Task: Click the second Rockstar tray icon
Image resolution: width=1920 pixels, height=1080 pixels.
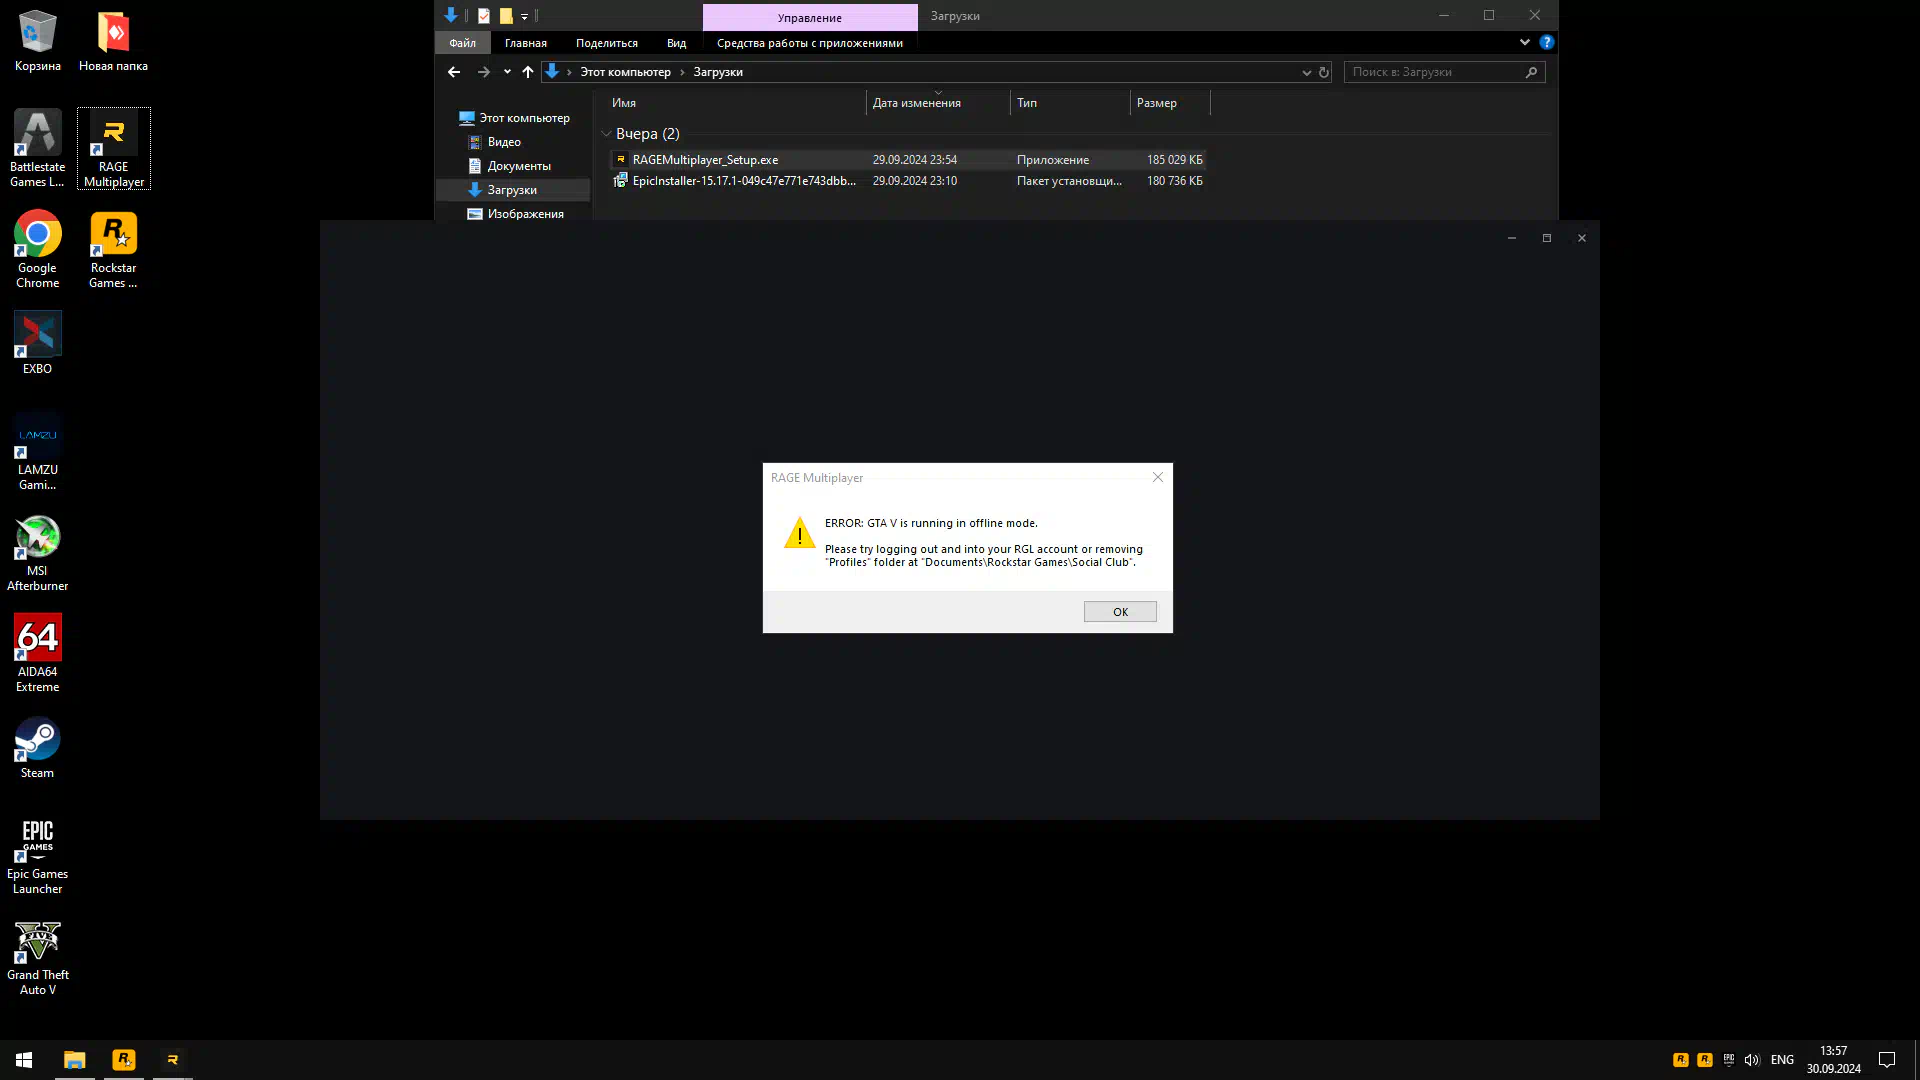Action: pyautogui.click(x=1705, y=1060)
